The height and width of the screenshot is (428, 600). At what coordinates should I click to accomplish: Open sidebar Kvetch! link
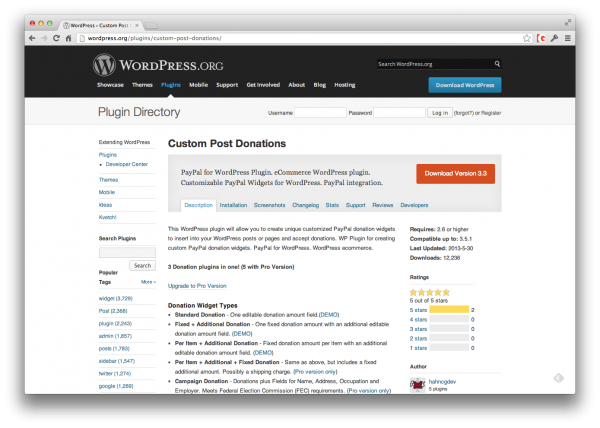[x=108, y=217]
